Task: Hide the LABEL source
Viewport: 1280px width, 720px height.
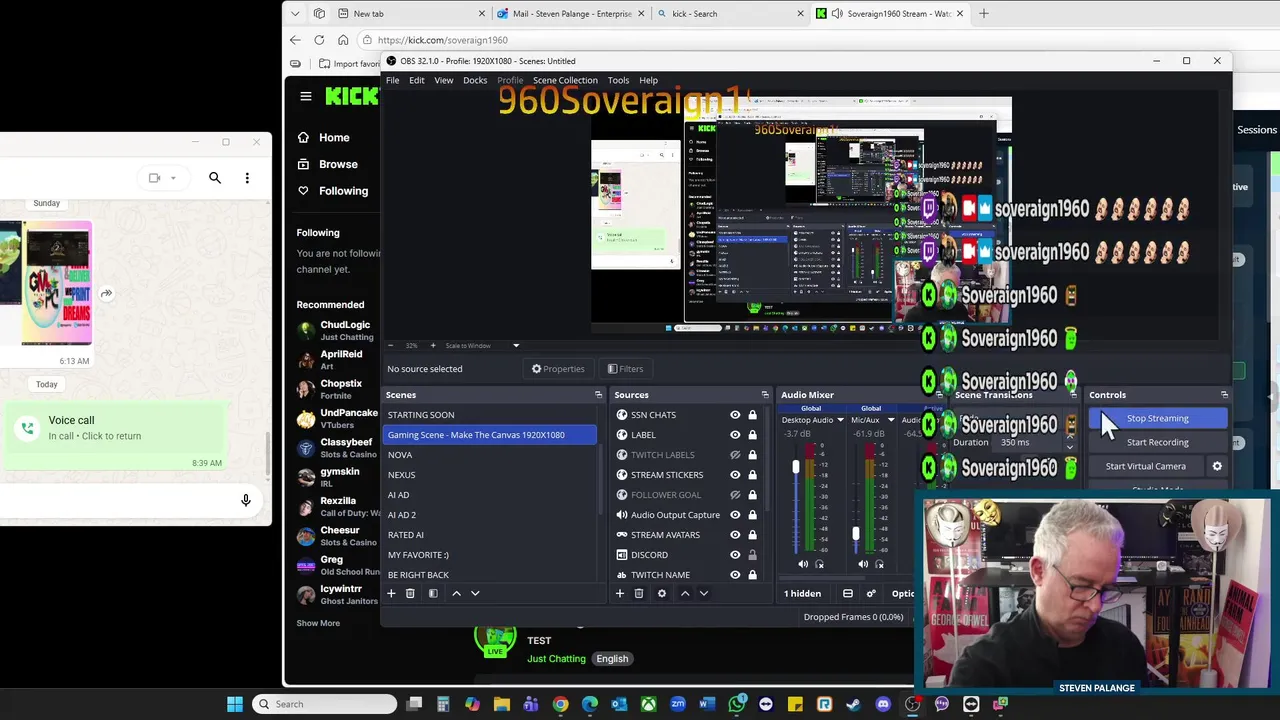Action: click(x=735, y=435)
